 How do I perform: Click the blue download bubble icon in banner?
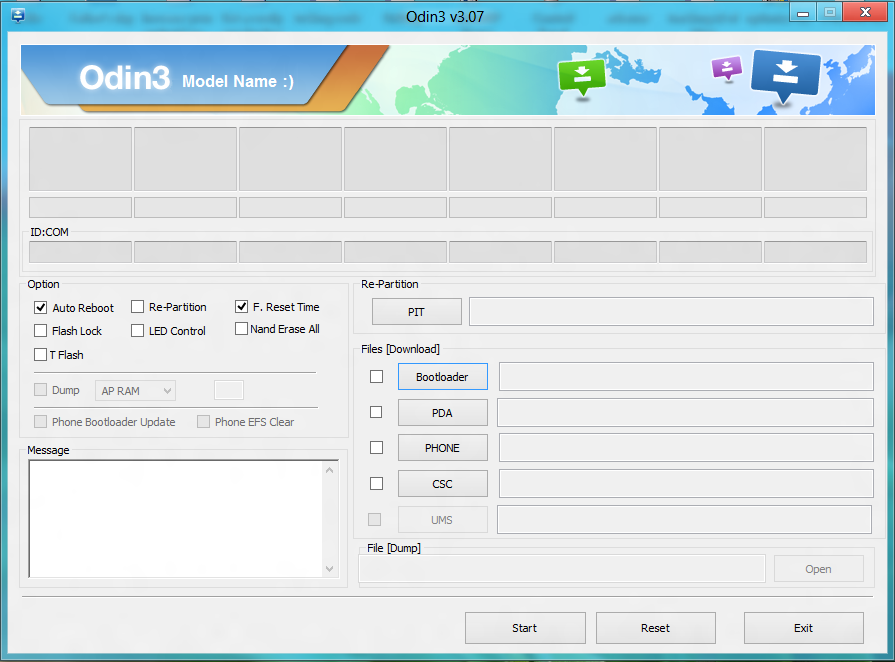[785, 75]
